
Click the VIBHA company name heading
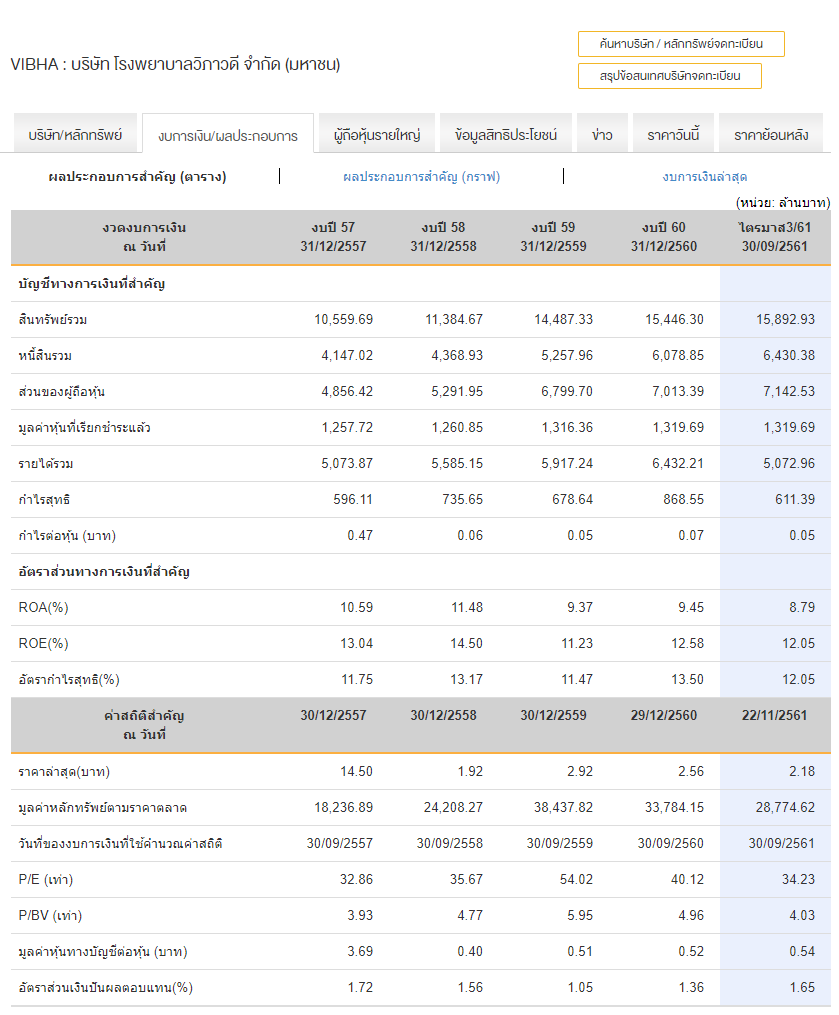click(x=175, y=64)
